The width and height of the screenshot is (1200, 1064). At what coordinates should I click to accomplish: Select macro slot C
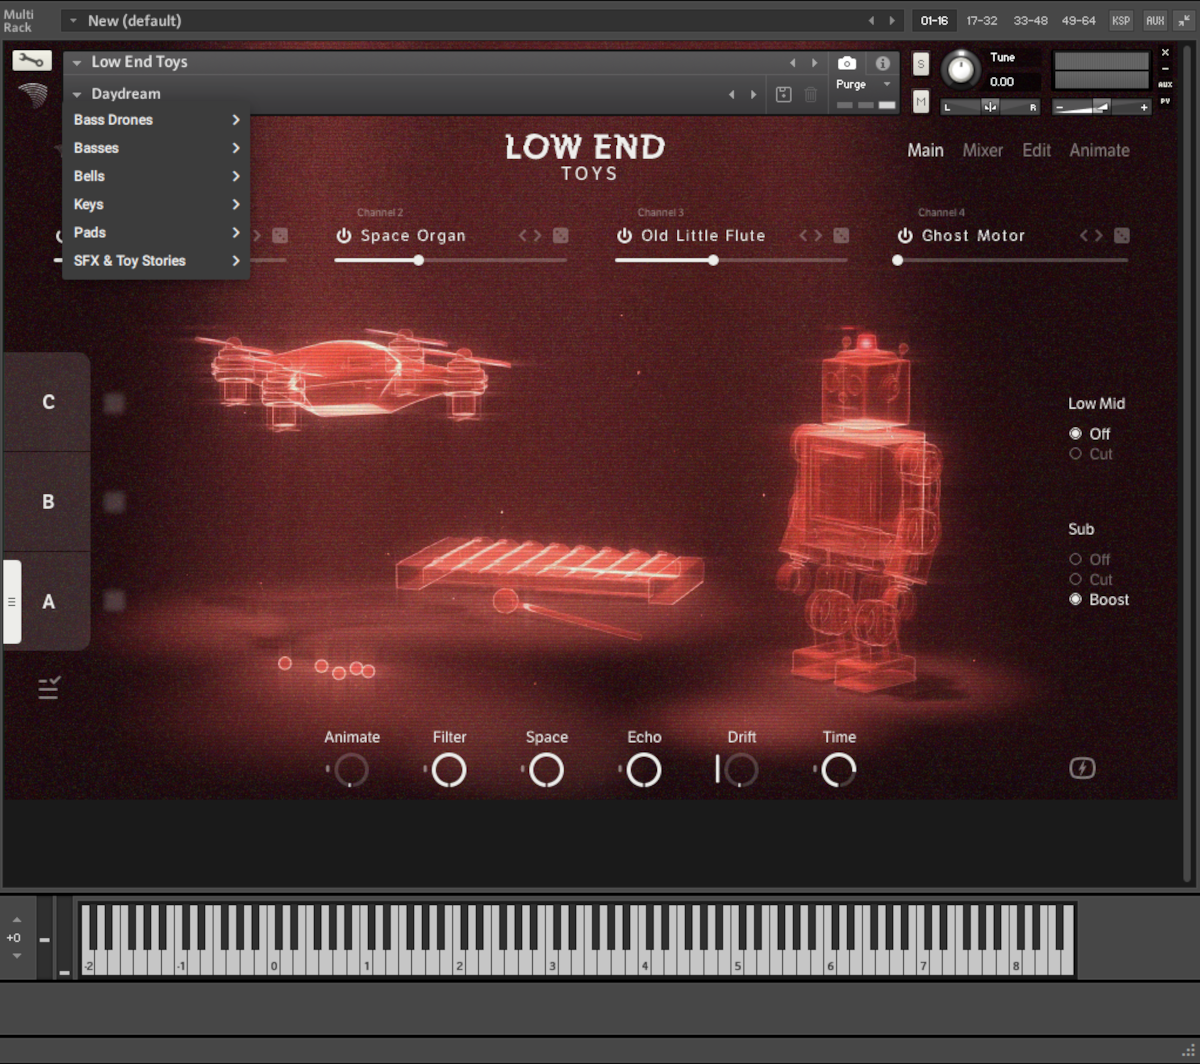click(x=48, y=402)
